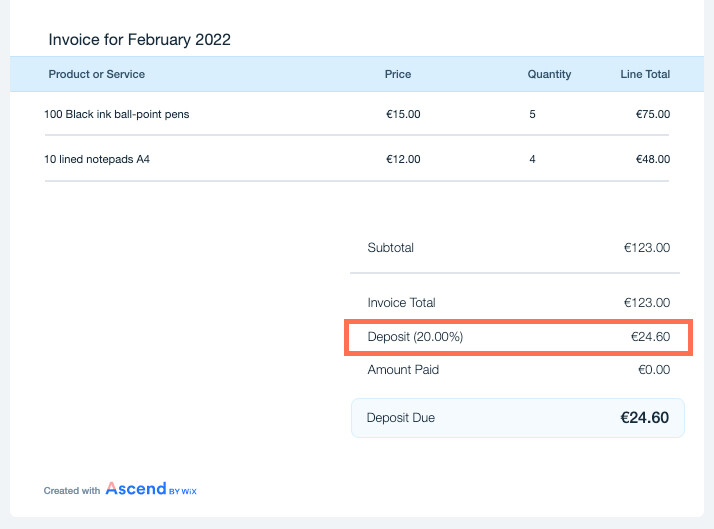Click the quantity 5 for pens
The height and width of the screenshot is (529, 714).
point(532,114)
